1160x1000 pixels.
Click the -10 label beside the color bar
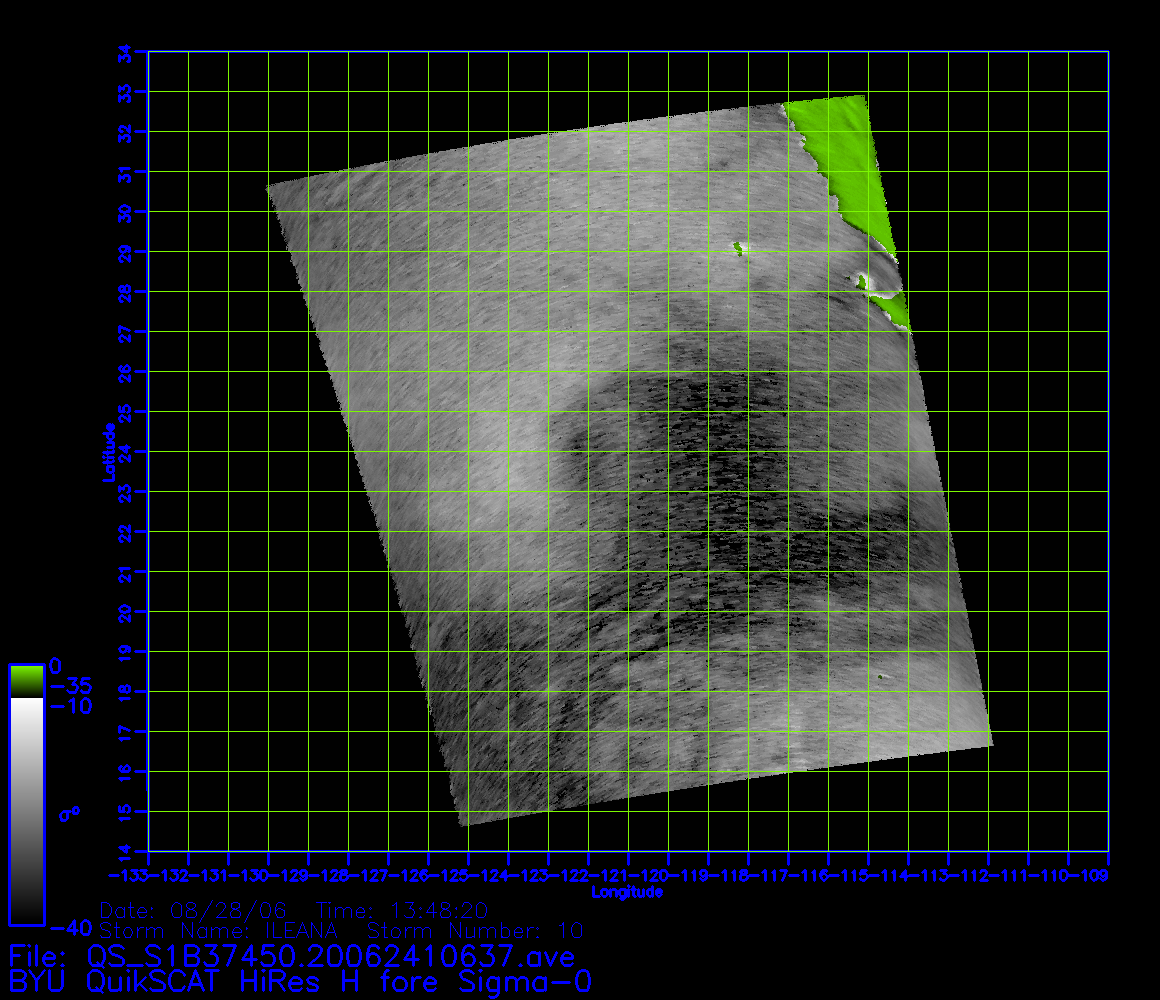[72, 706]
